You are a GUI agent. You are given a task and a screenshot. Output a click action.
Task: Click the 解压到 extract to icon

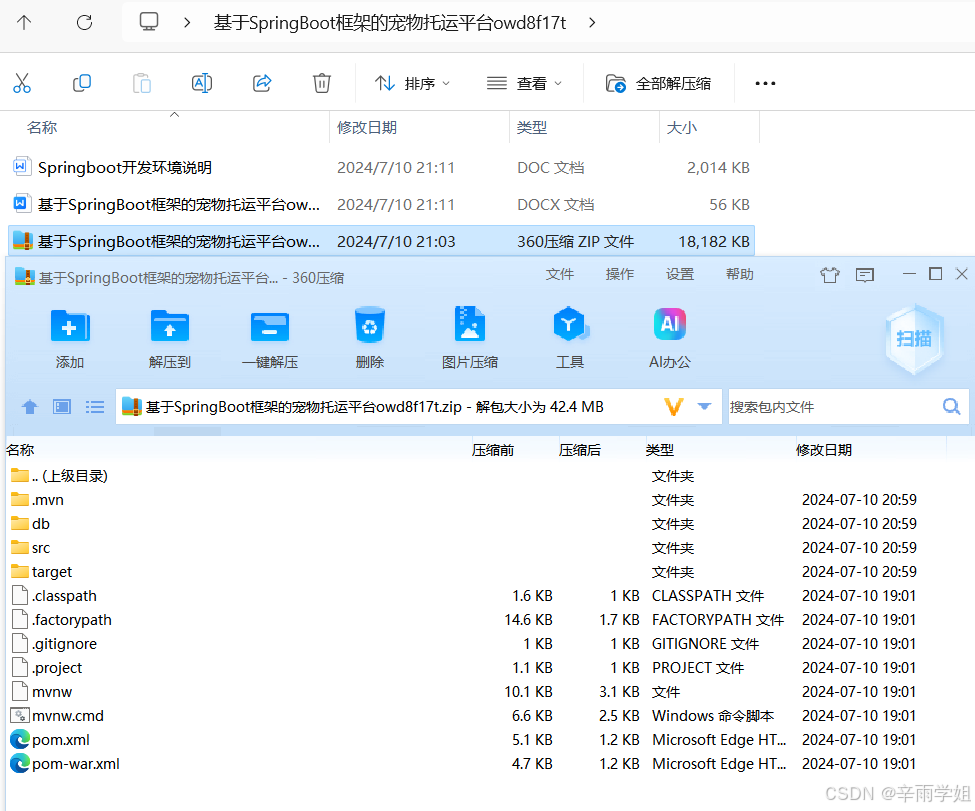(170, 326)
